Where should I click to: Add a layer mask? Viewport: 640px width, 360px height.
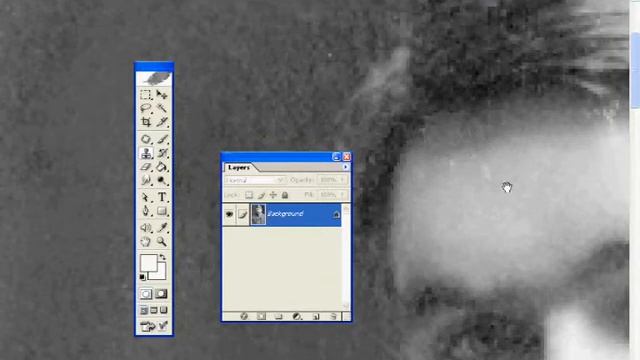[x=261, y=316]
